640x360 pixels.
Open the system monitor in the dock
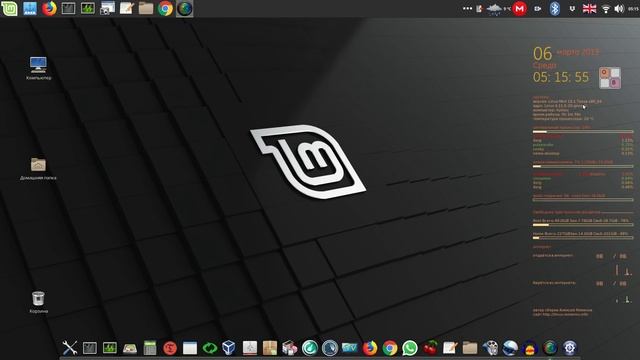click(110, 348)
